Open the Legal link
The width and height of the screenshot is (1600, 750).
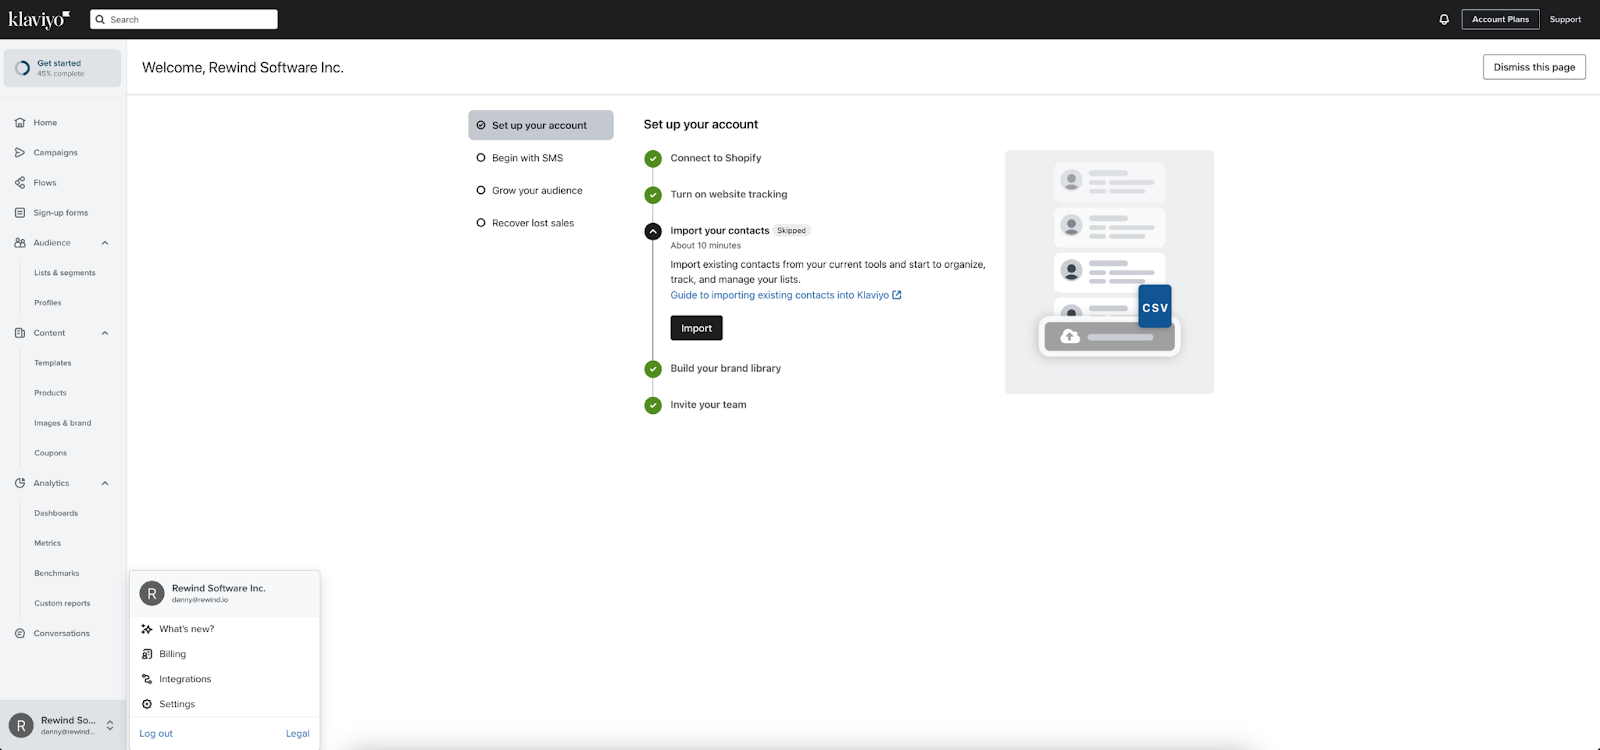coord(297,733)
